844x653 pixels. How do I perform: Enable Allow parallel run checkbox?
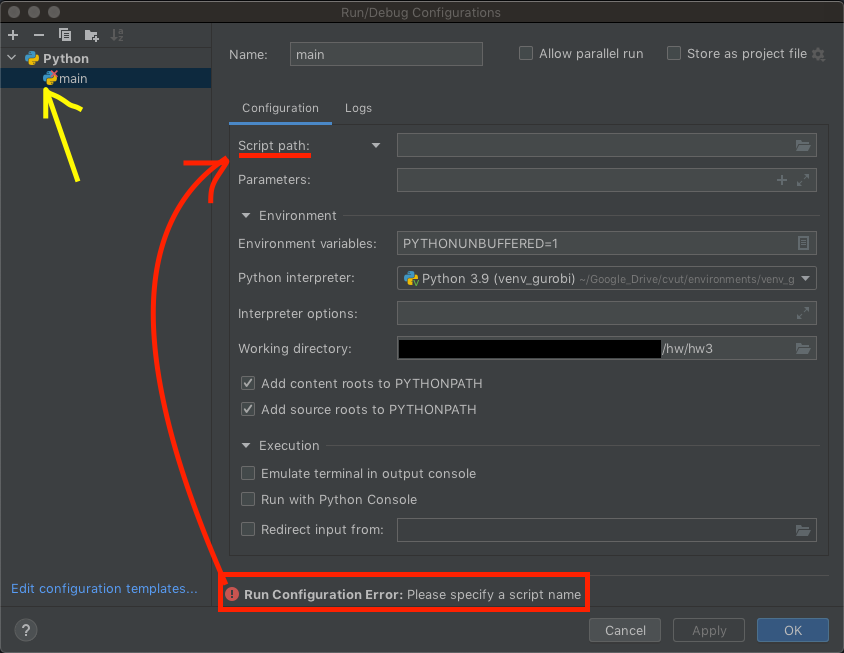point(526,54)
